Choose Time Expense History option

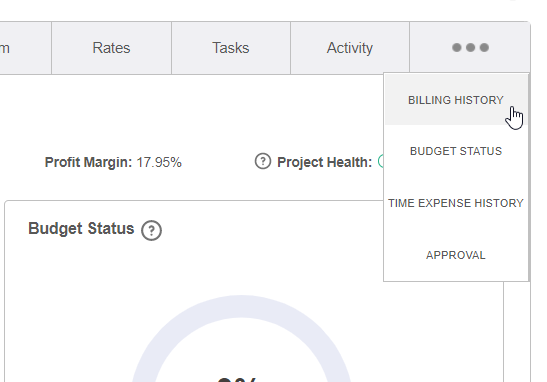point(456,203)
